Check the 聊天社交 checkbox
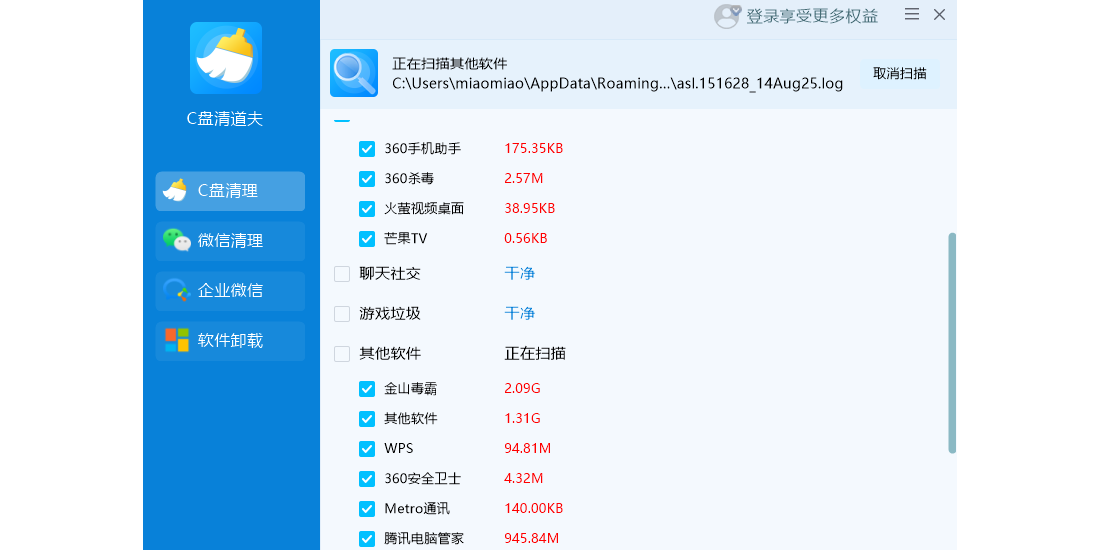The image size is (1100, 550). coord(342,274)
